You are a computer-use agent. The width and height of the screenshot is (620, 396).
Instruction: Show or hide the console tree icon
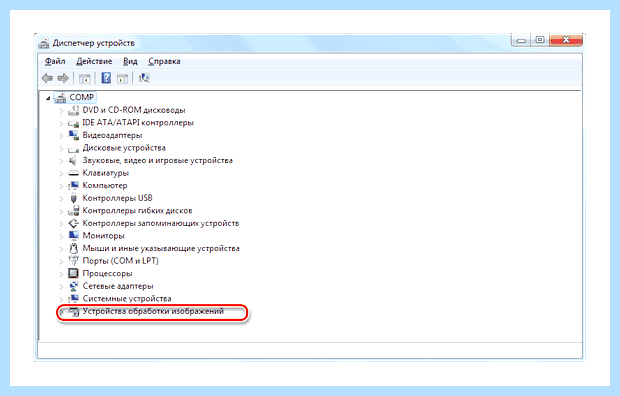85,78
